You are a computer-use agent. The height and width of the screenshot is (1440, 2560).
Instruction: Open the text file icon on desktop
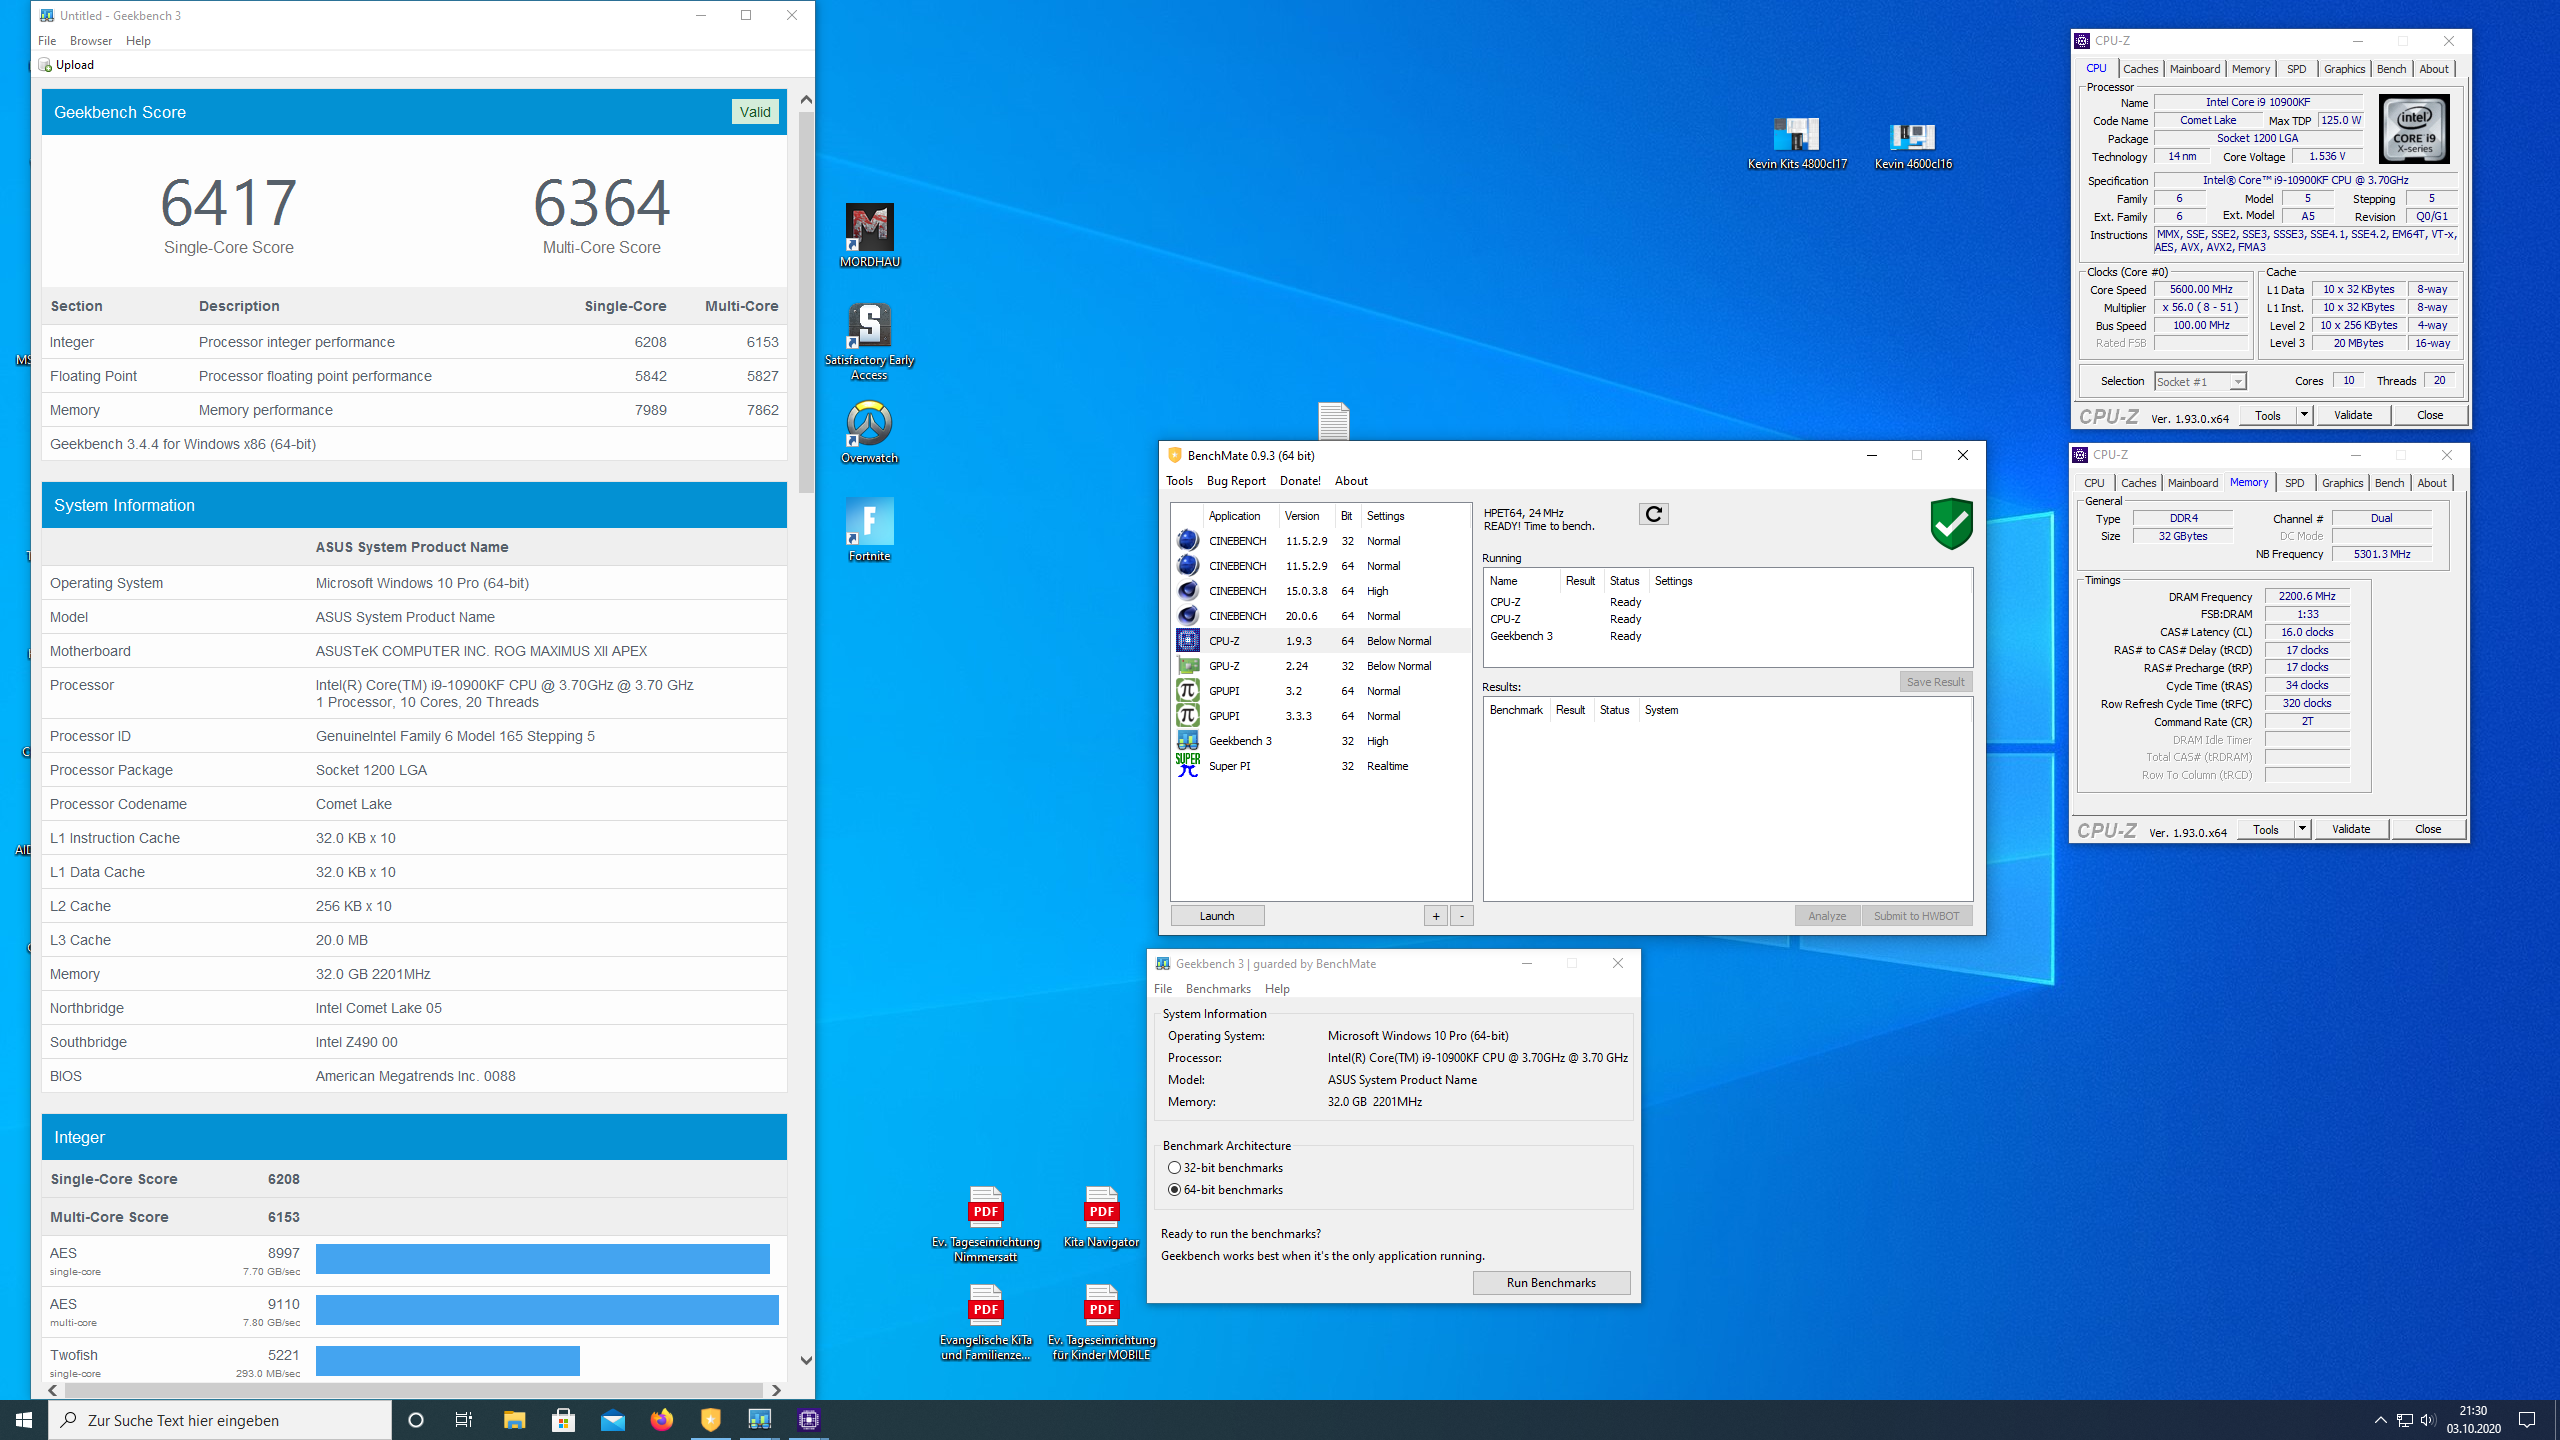1333,421
